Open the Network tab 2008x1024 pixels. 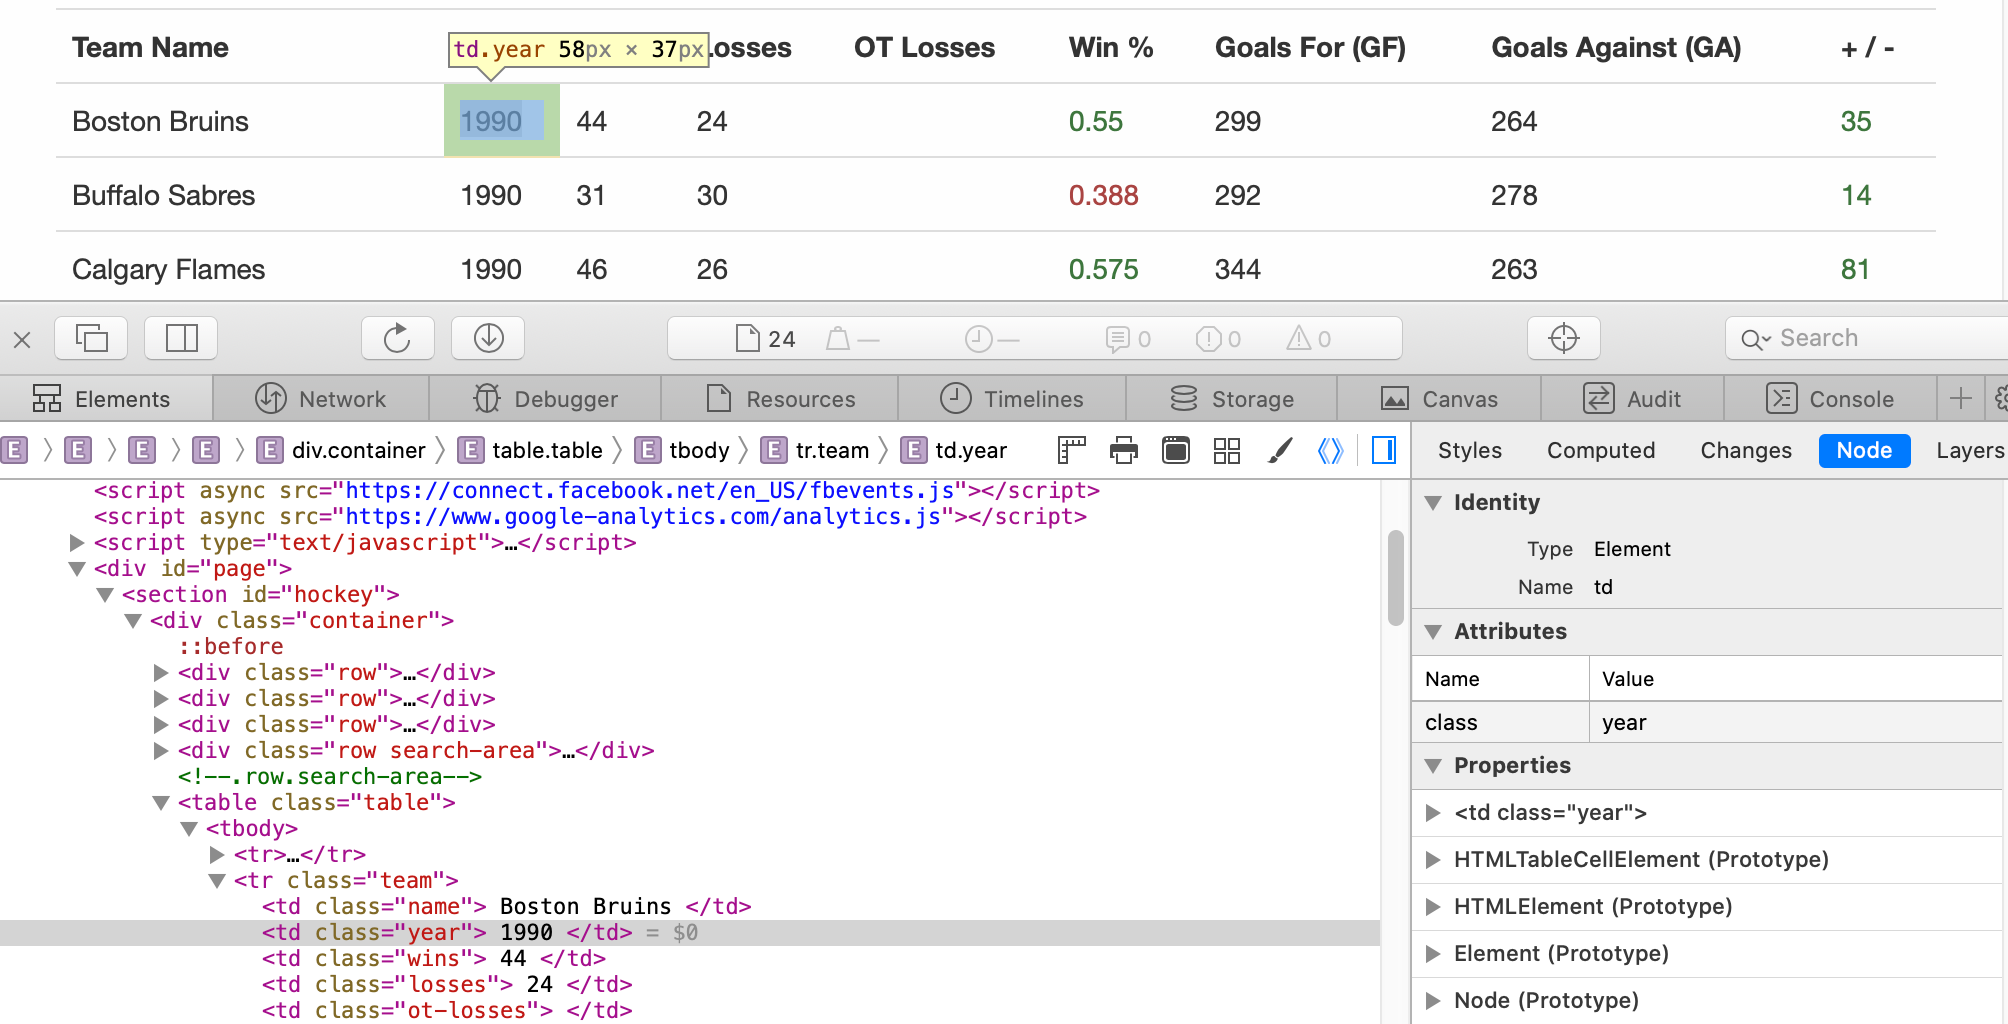click(321, 399)
